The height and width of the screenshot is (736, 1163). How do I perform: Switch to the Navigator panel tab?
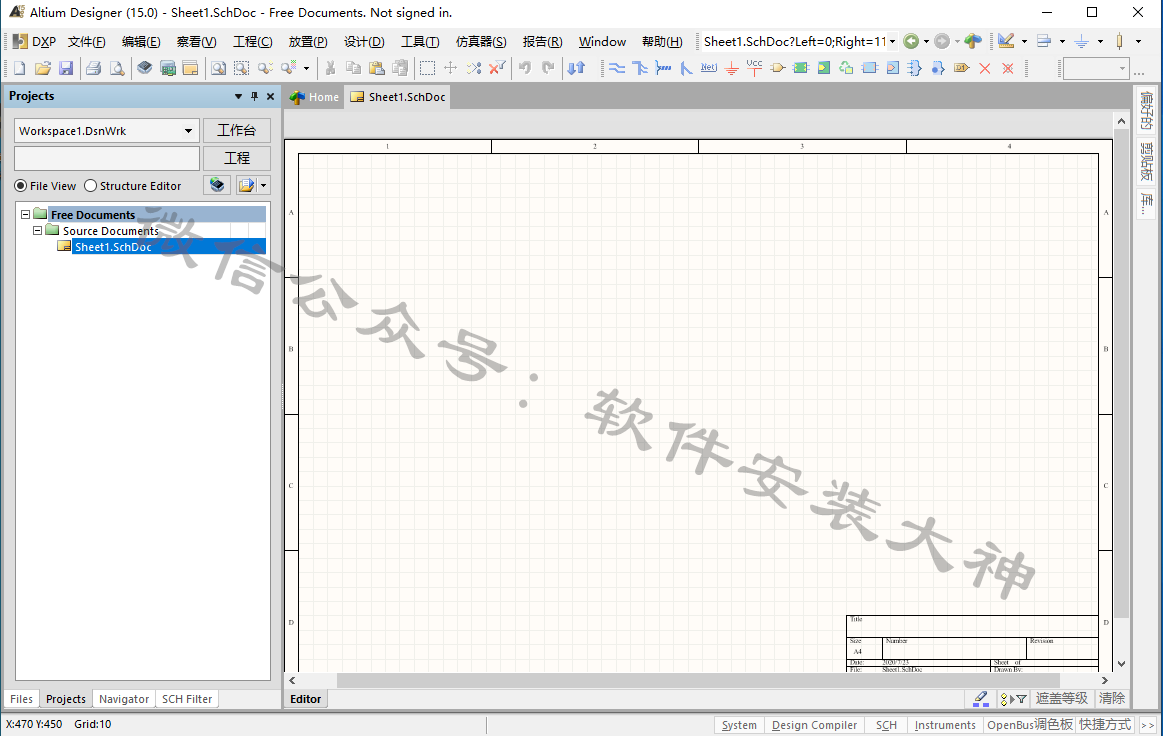124,699
